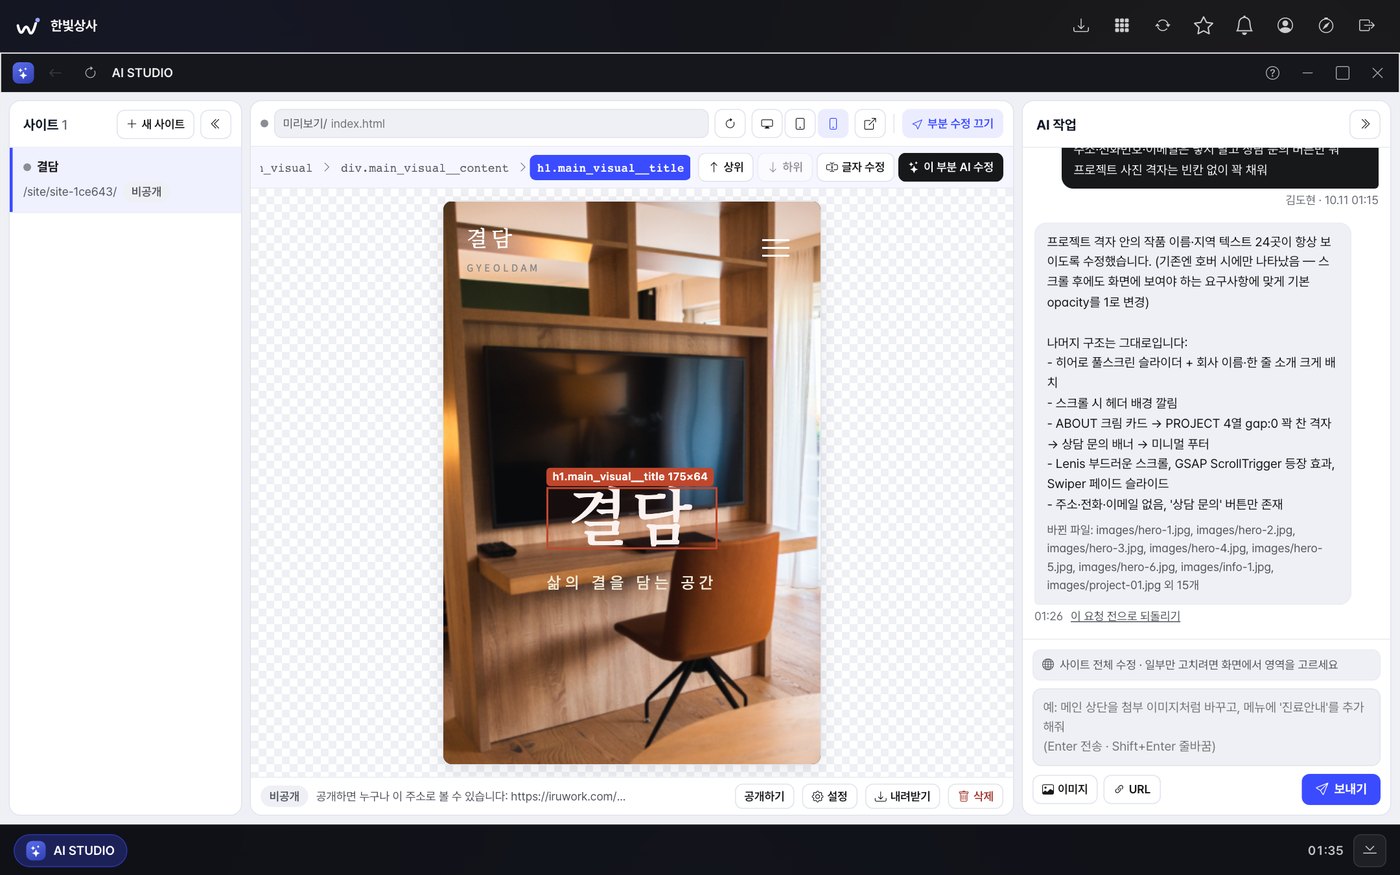The height and width of the screenshot is (875, 1400).
Task: Open AI Studio help icon
Action: coord(1273,73)
